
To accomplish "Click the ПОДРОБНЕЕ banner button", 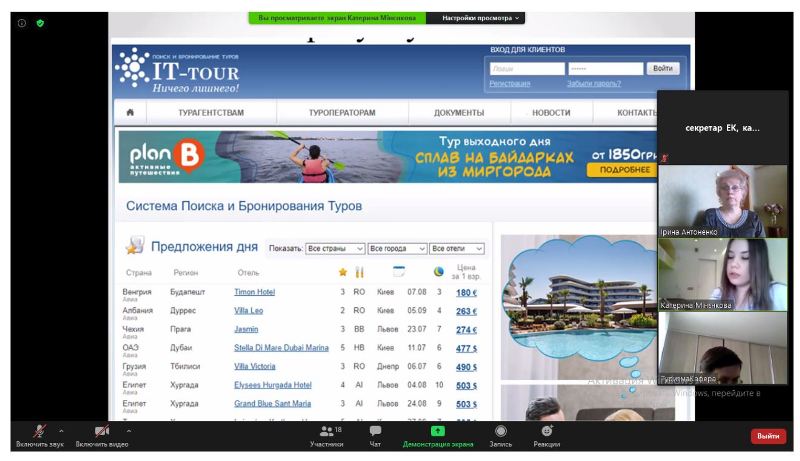I will (x=622, y=170).
